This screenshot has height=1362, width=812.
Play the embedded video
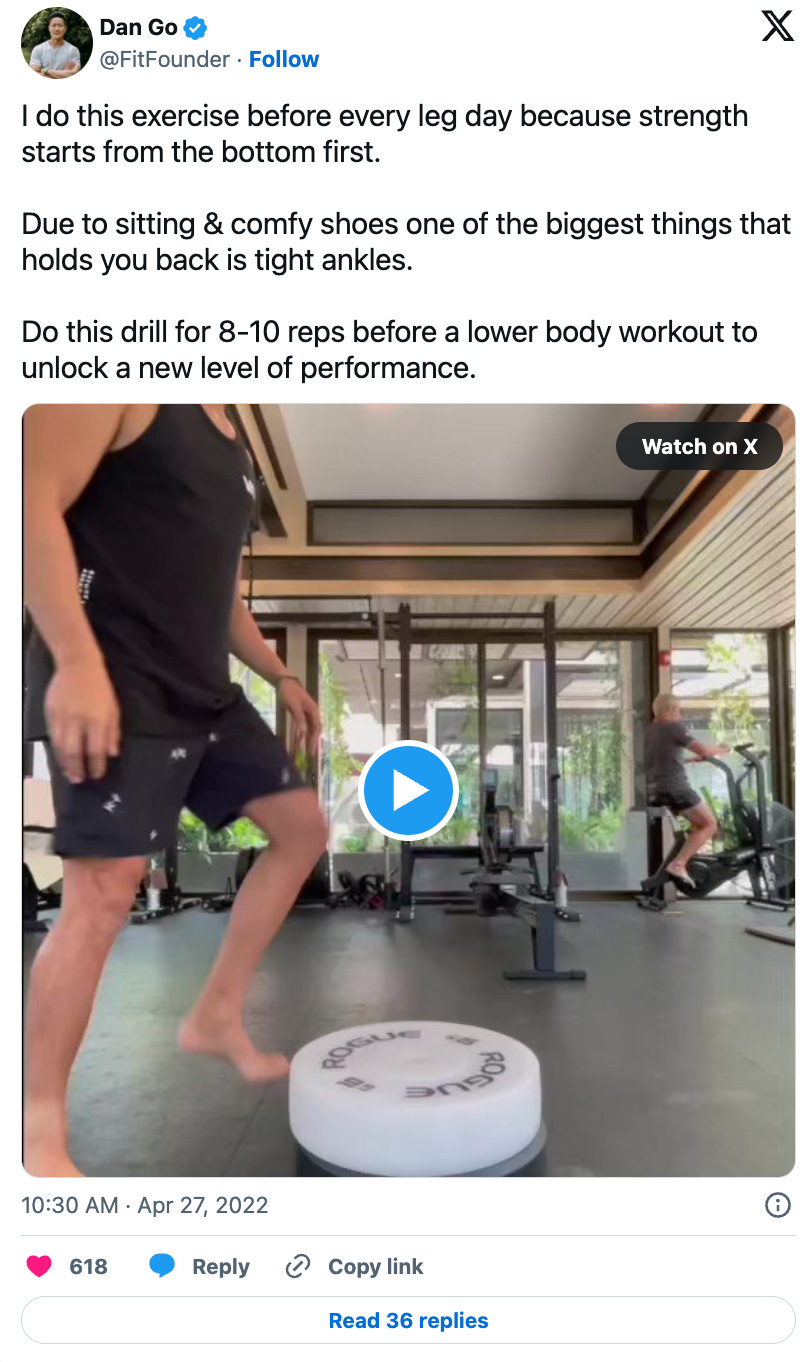point(408,791)
